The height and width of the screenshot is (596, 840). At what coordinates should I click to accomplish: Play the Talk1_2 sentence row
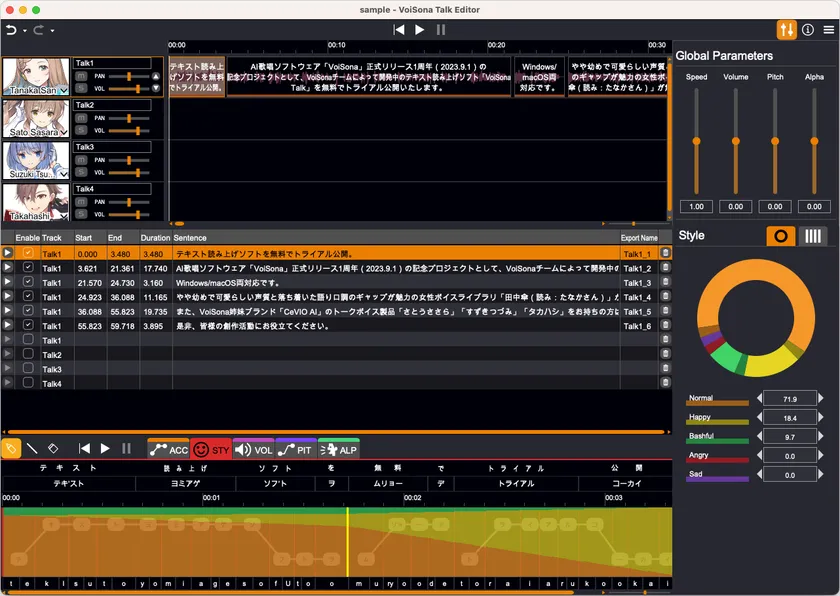8,269
